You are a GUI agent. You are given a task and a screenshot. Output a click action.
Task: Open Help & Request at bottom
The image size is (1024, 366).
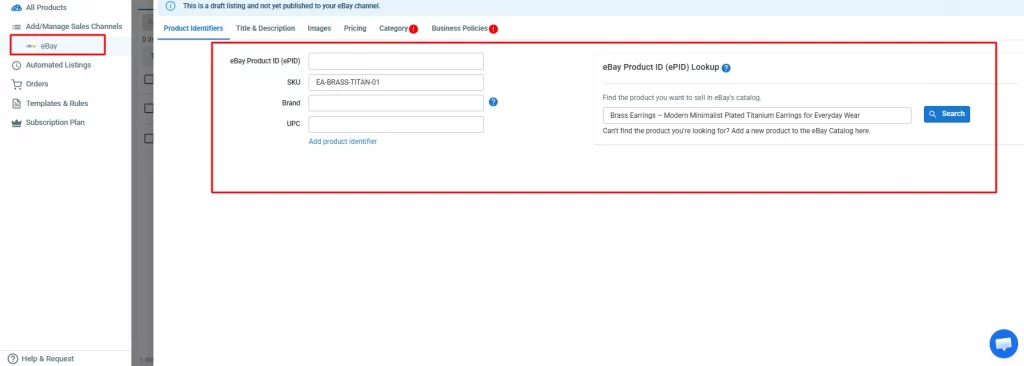click(x=48, y=358)
